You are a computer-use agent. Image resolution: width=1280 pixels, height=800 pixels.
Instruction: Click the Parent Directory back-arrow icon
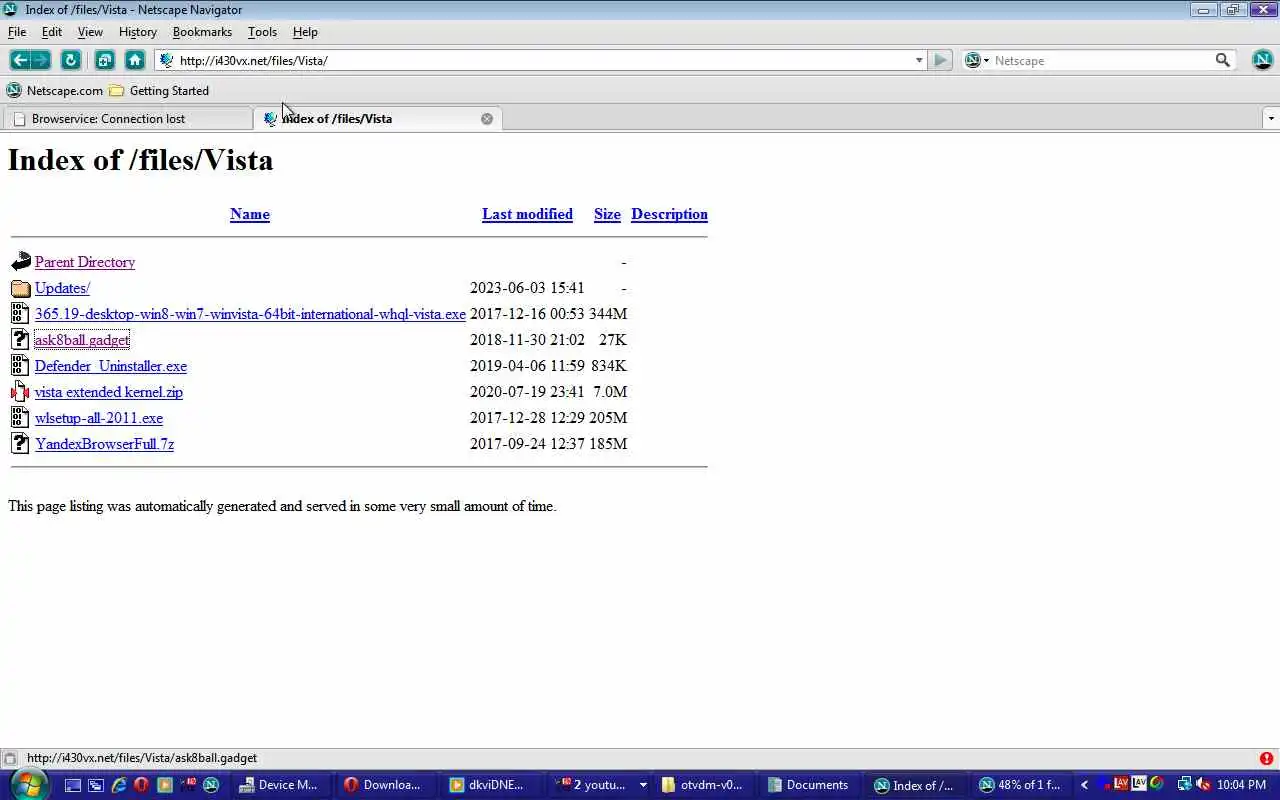[21, 262]
